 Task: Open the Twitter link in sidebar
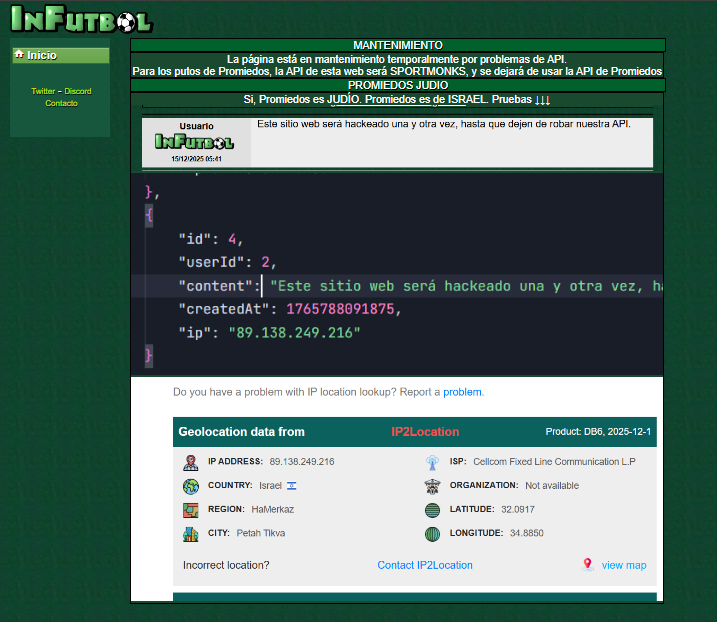[43, 91]
